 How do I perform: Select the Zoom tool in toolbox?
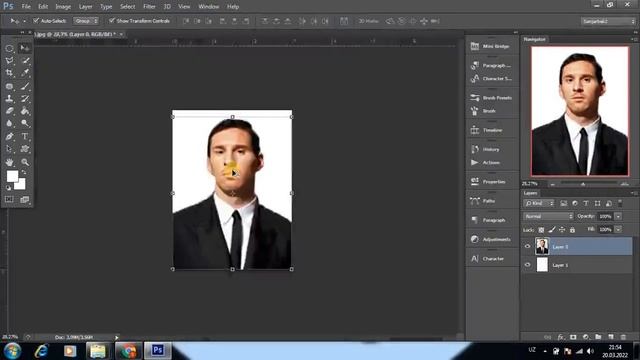(x=25, y=162)
